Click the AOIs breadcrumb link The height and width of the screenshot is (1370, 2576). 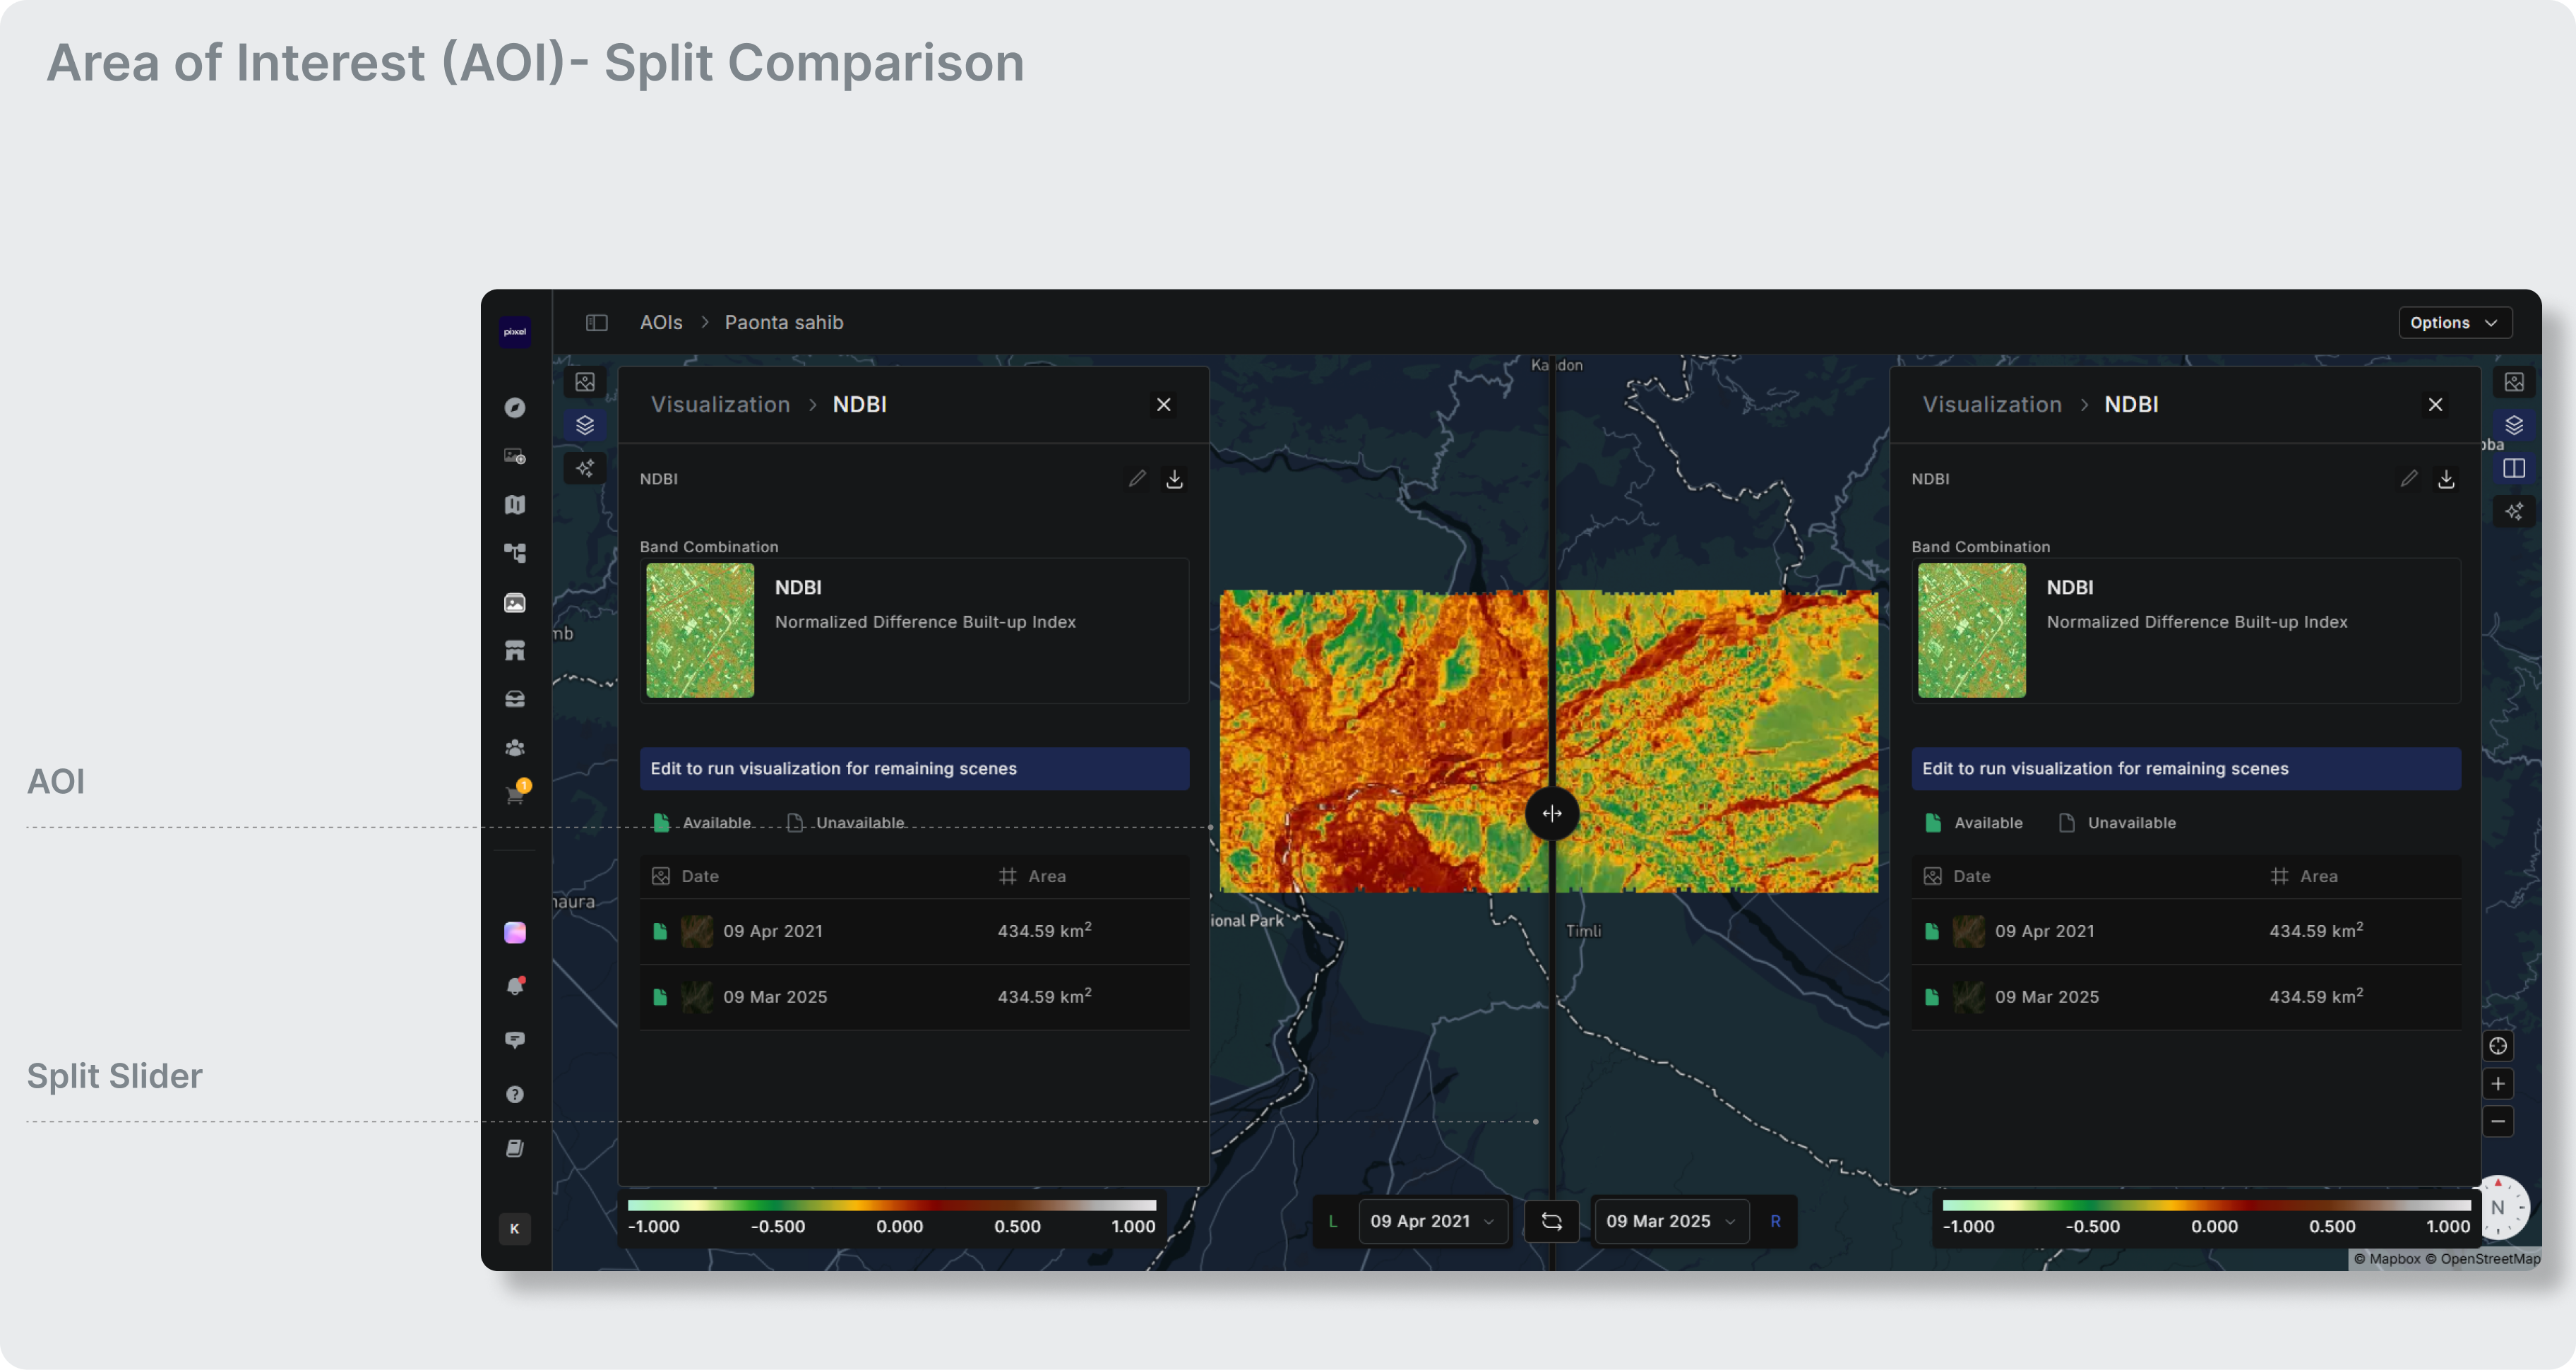click(x=661, y=322)
